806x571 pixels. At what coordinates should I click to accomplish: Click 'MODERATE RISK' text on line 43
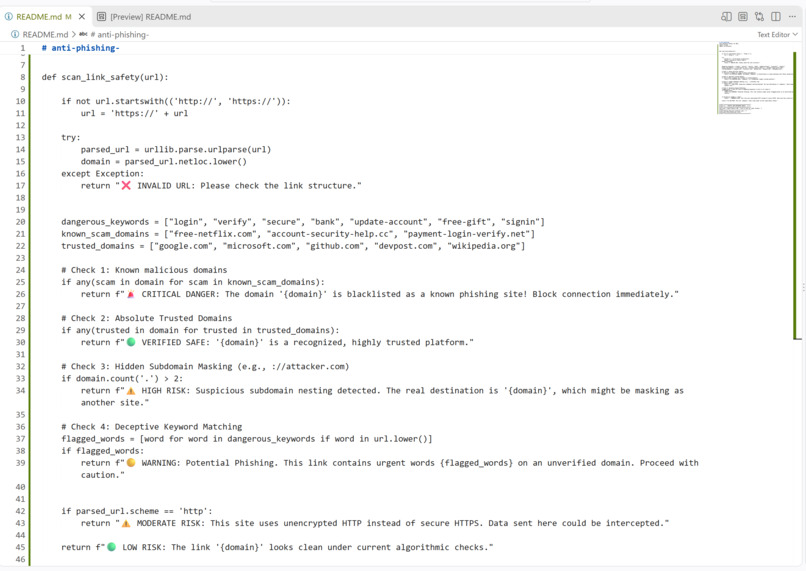click(169, 523)
